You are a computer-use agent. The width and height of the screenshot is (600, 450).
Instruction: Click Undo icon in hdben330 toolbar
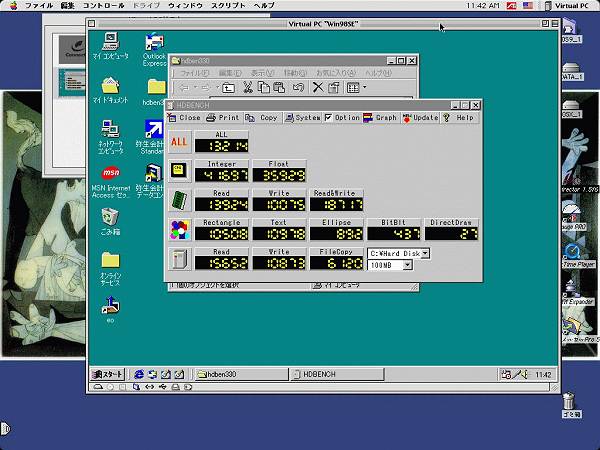298,88
